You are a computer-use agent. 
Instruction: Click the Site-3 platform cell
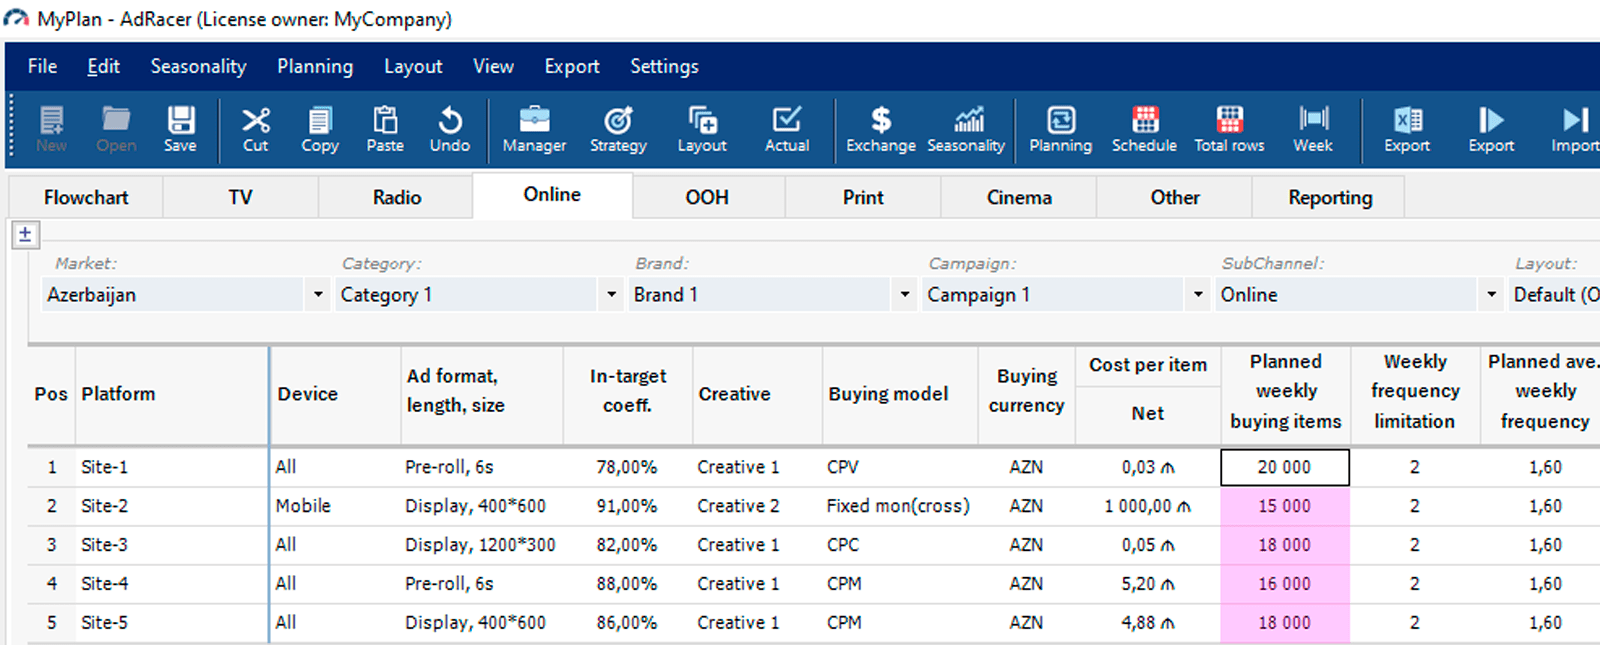172,545
